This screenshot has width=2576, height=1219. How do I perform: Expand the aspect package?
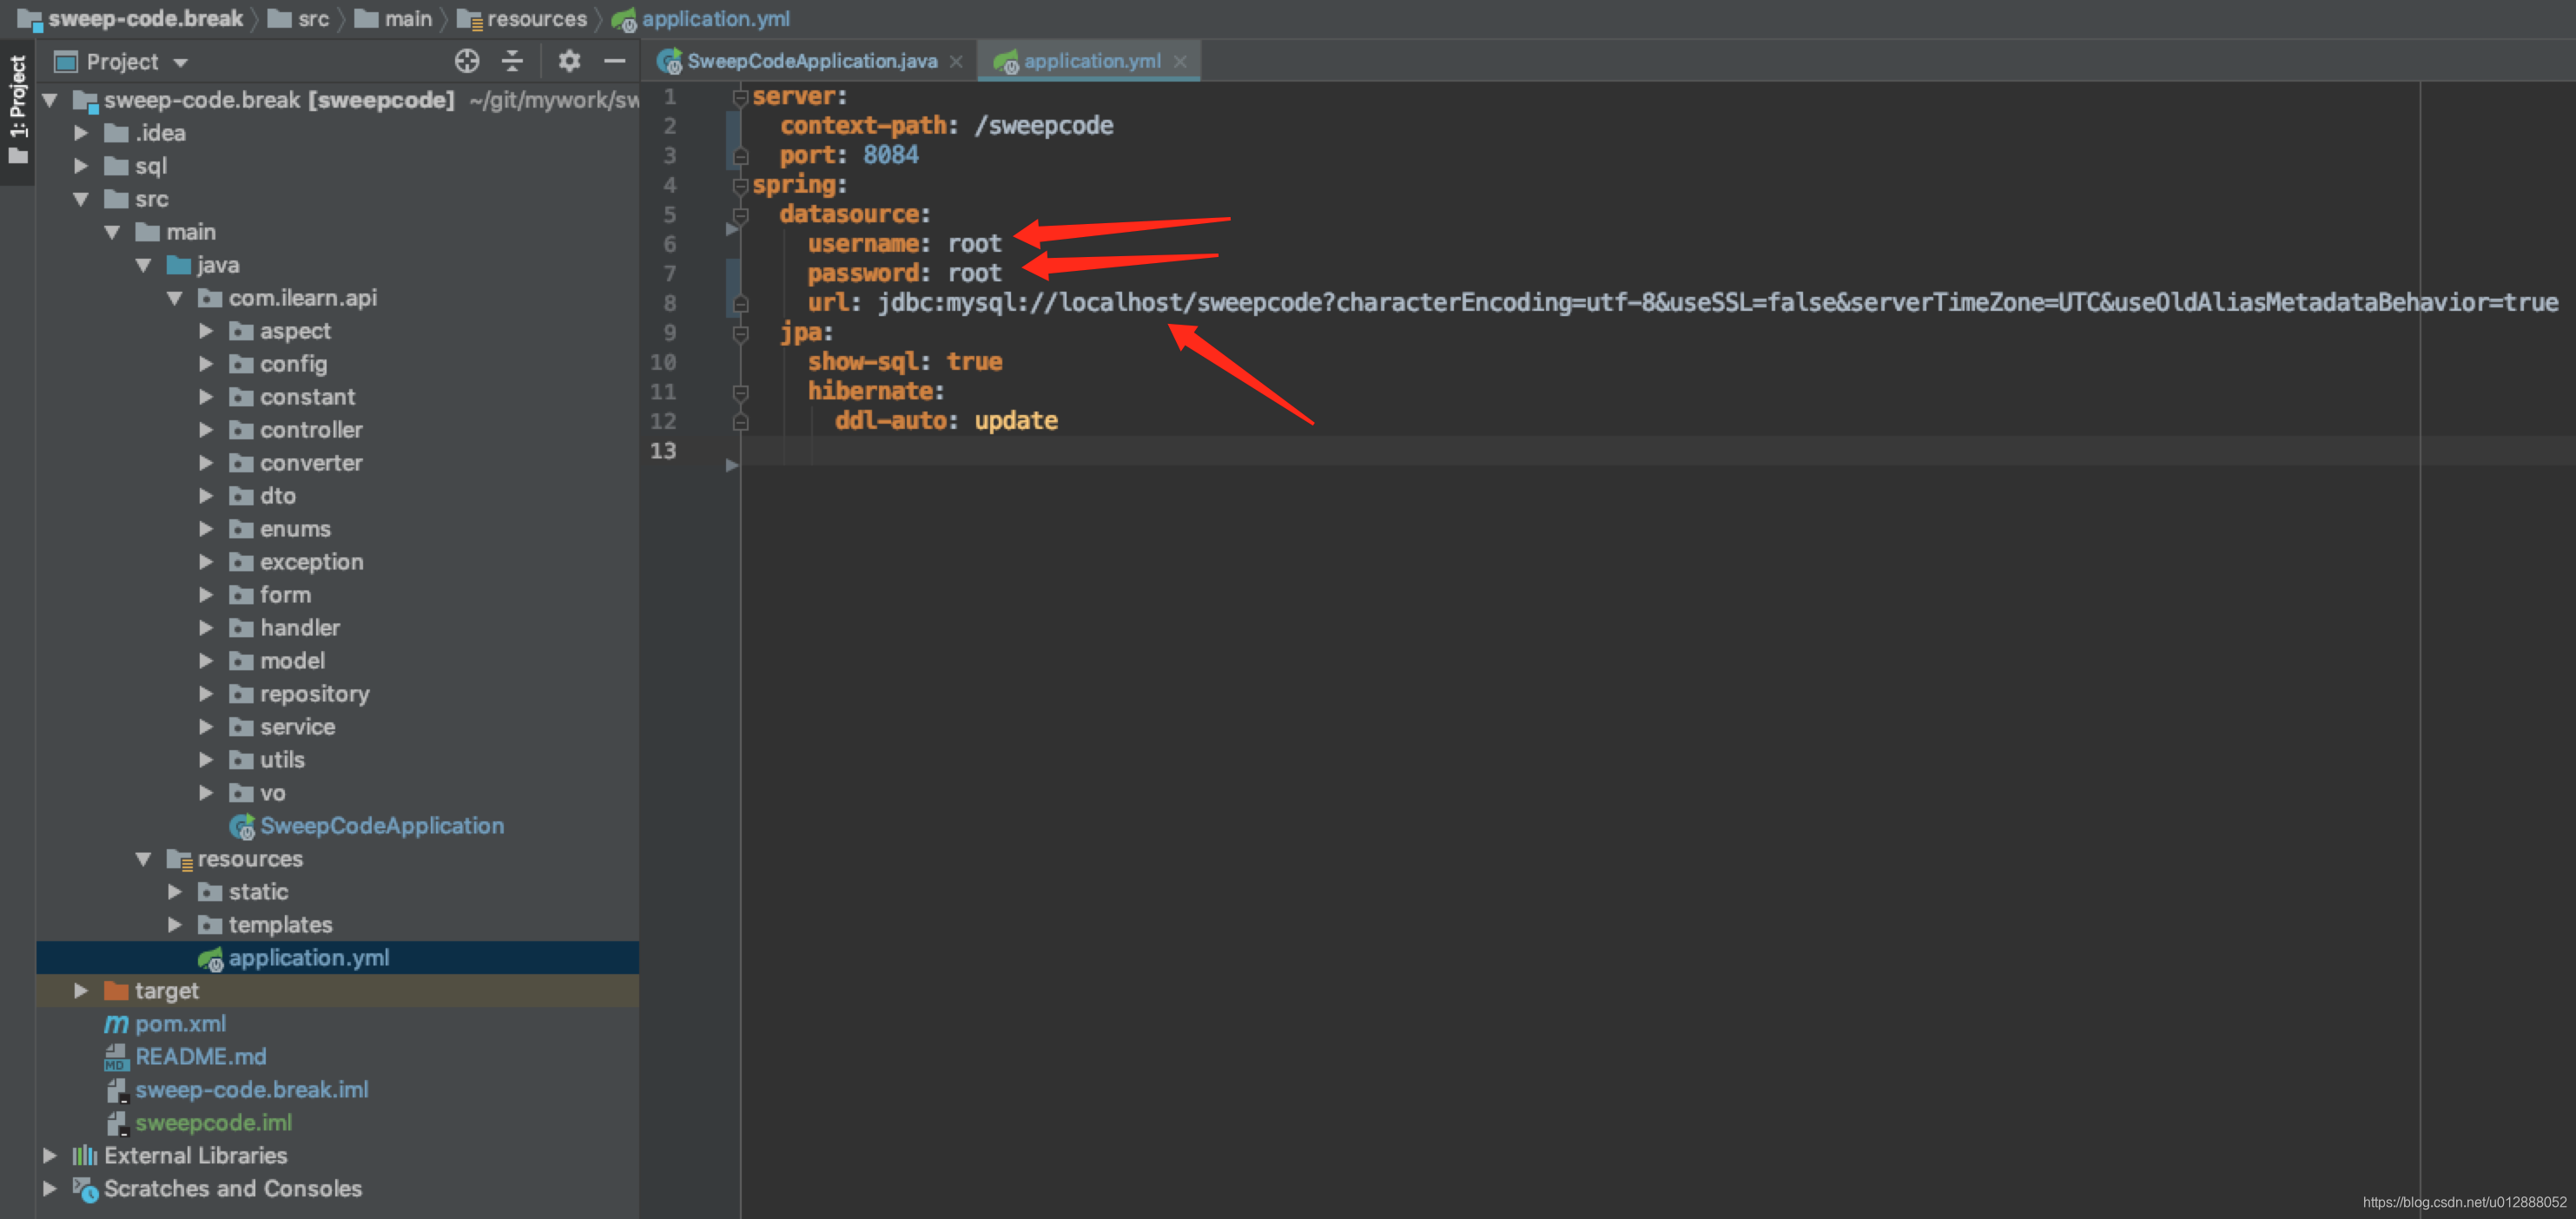tap(206, 331)
